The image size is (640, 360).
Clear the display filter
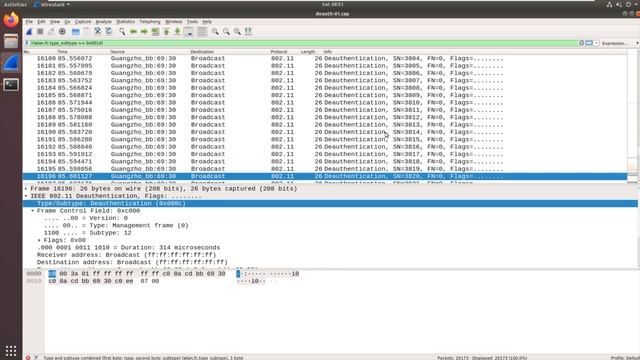coord(582,43)
